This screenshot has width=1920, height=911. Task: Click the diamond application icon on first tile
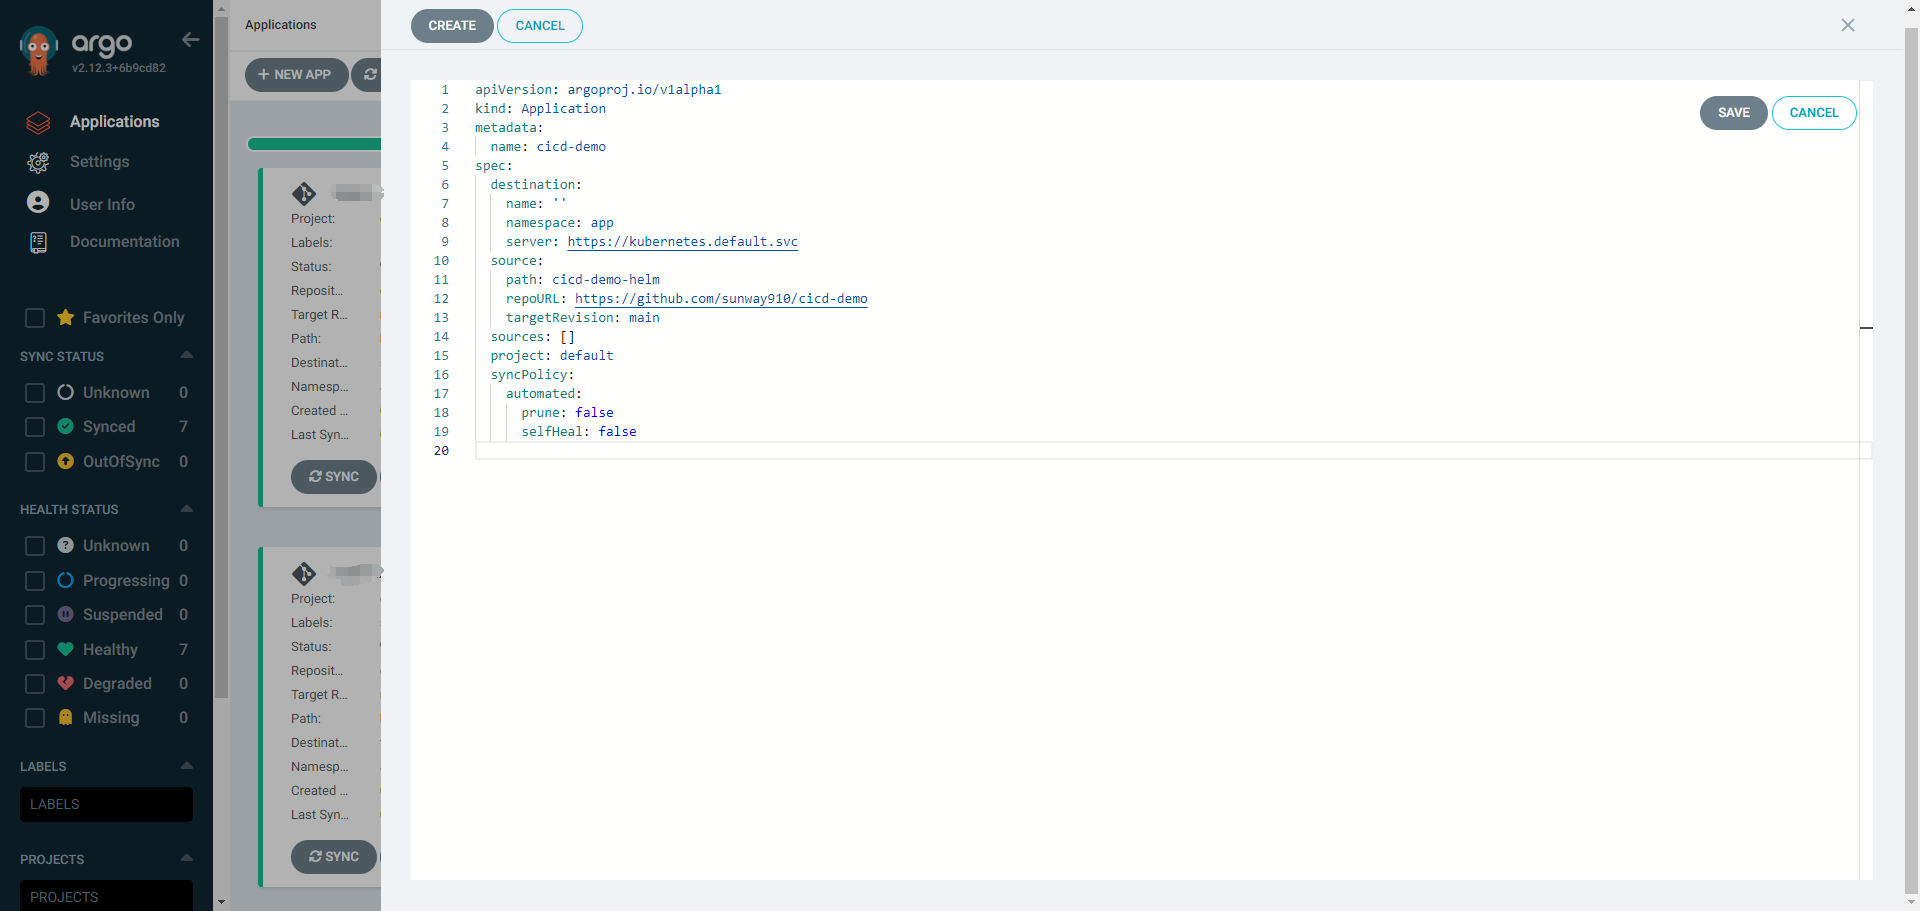click(x=305, y=194)
